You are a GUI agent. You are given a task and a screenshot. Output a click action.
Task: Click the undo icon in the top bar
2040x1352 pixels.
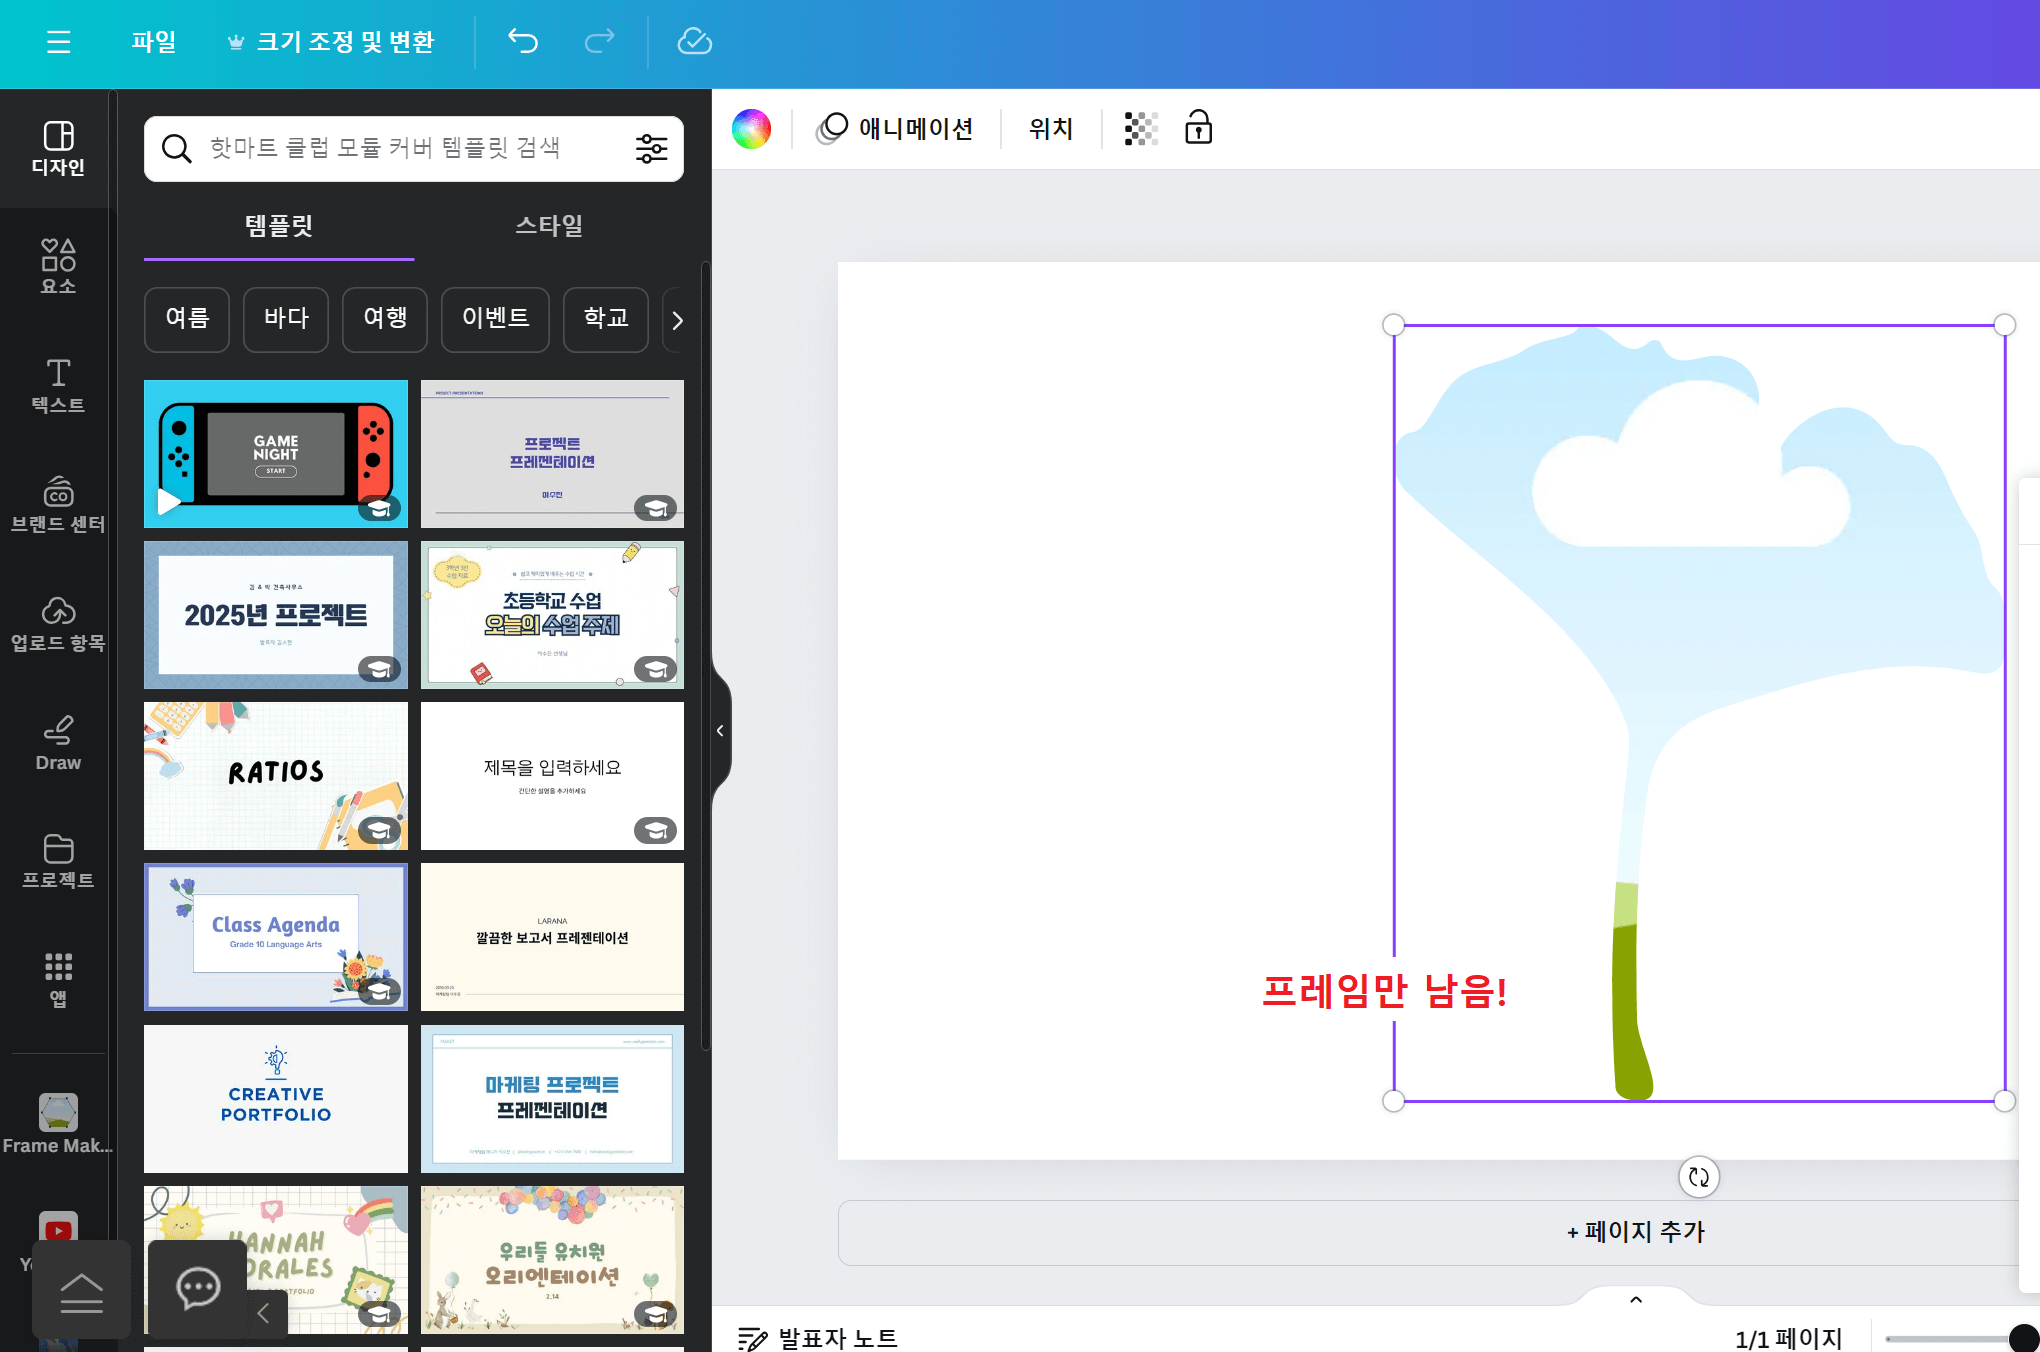point(521,41)
